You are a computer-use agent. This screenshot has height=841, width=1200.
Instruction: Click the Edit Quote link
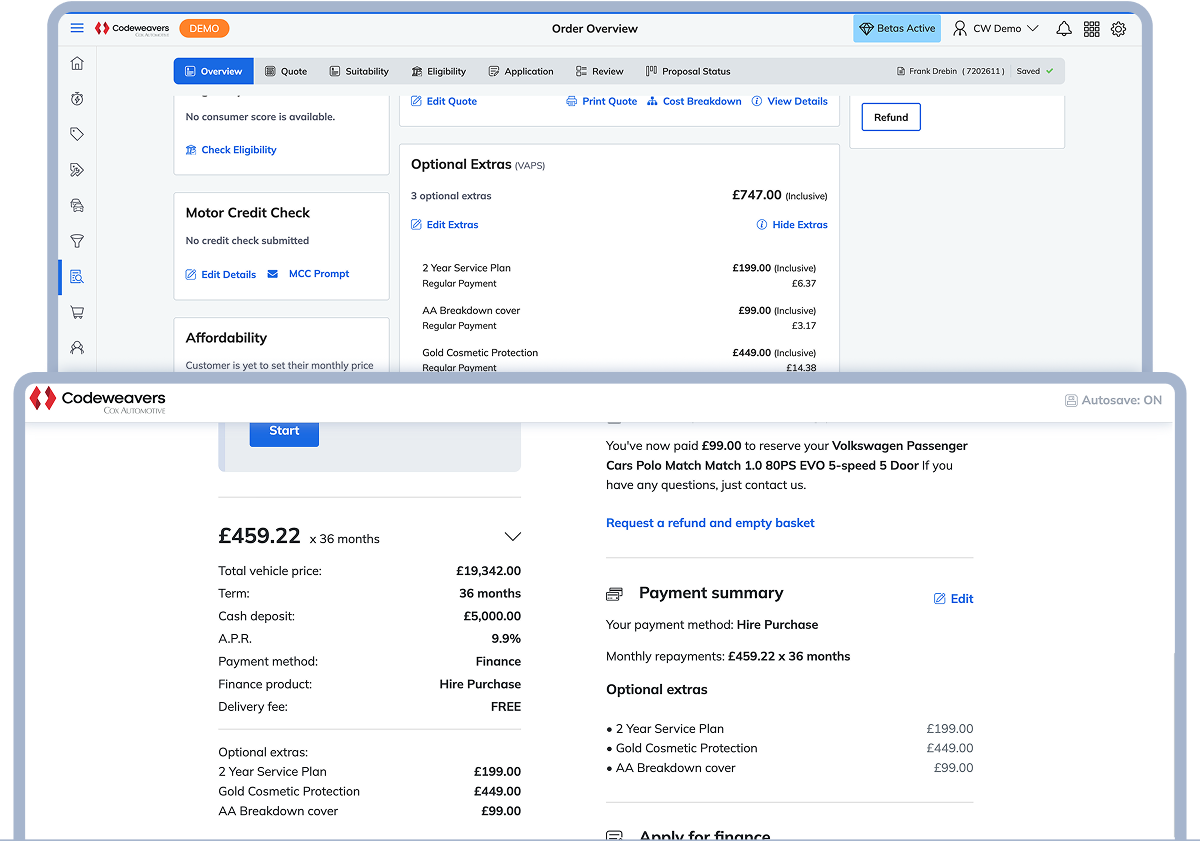point(452,102)
